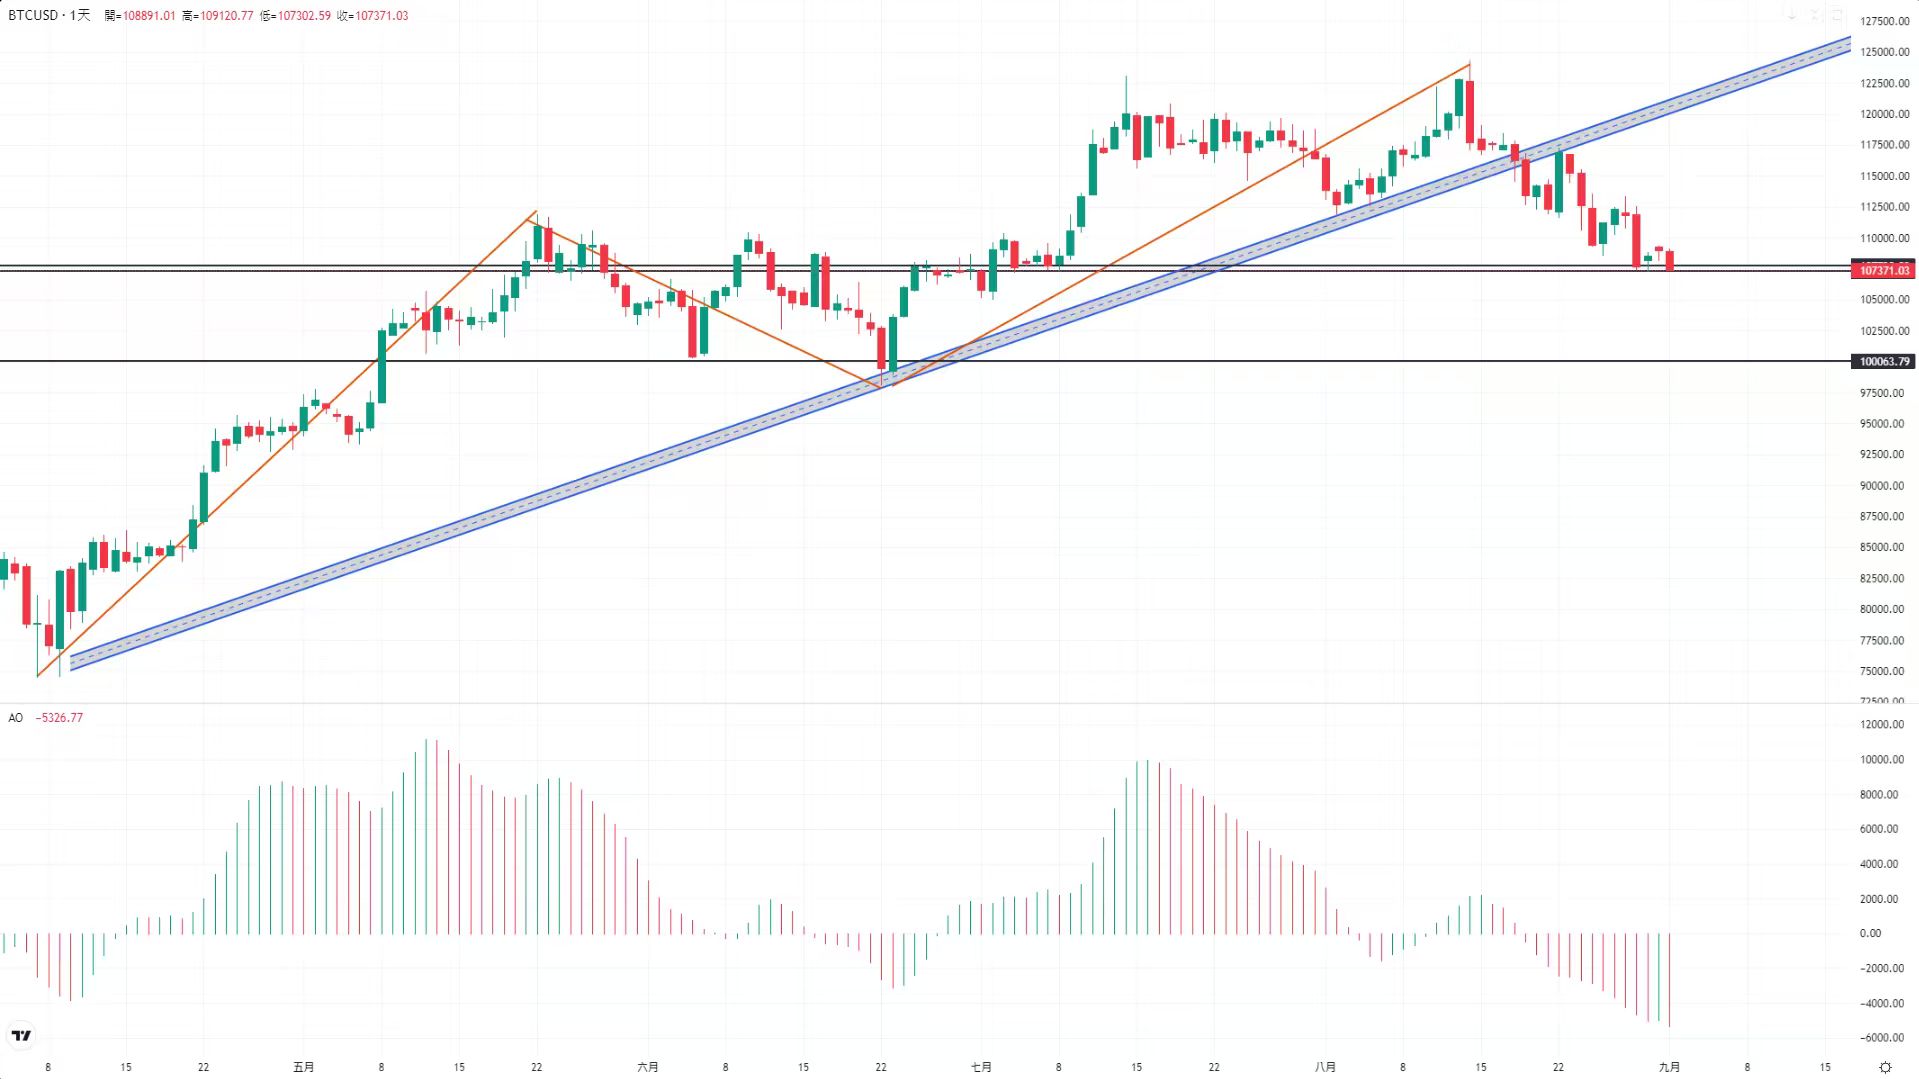This screenshot has height=1079, width=1919.
Task: Click the 九月 date label on time axis
Action: coord(1669,1067)
